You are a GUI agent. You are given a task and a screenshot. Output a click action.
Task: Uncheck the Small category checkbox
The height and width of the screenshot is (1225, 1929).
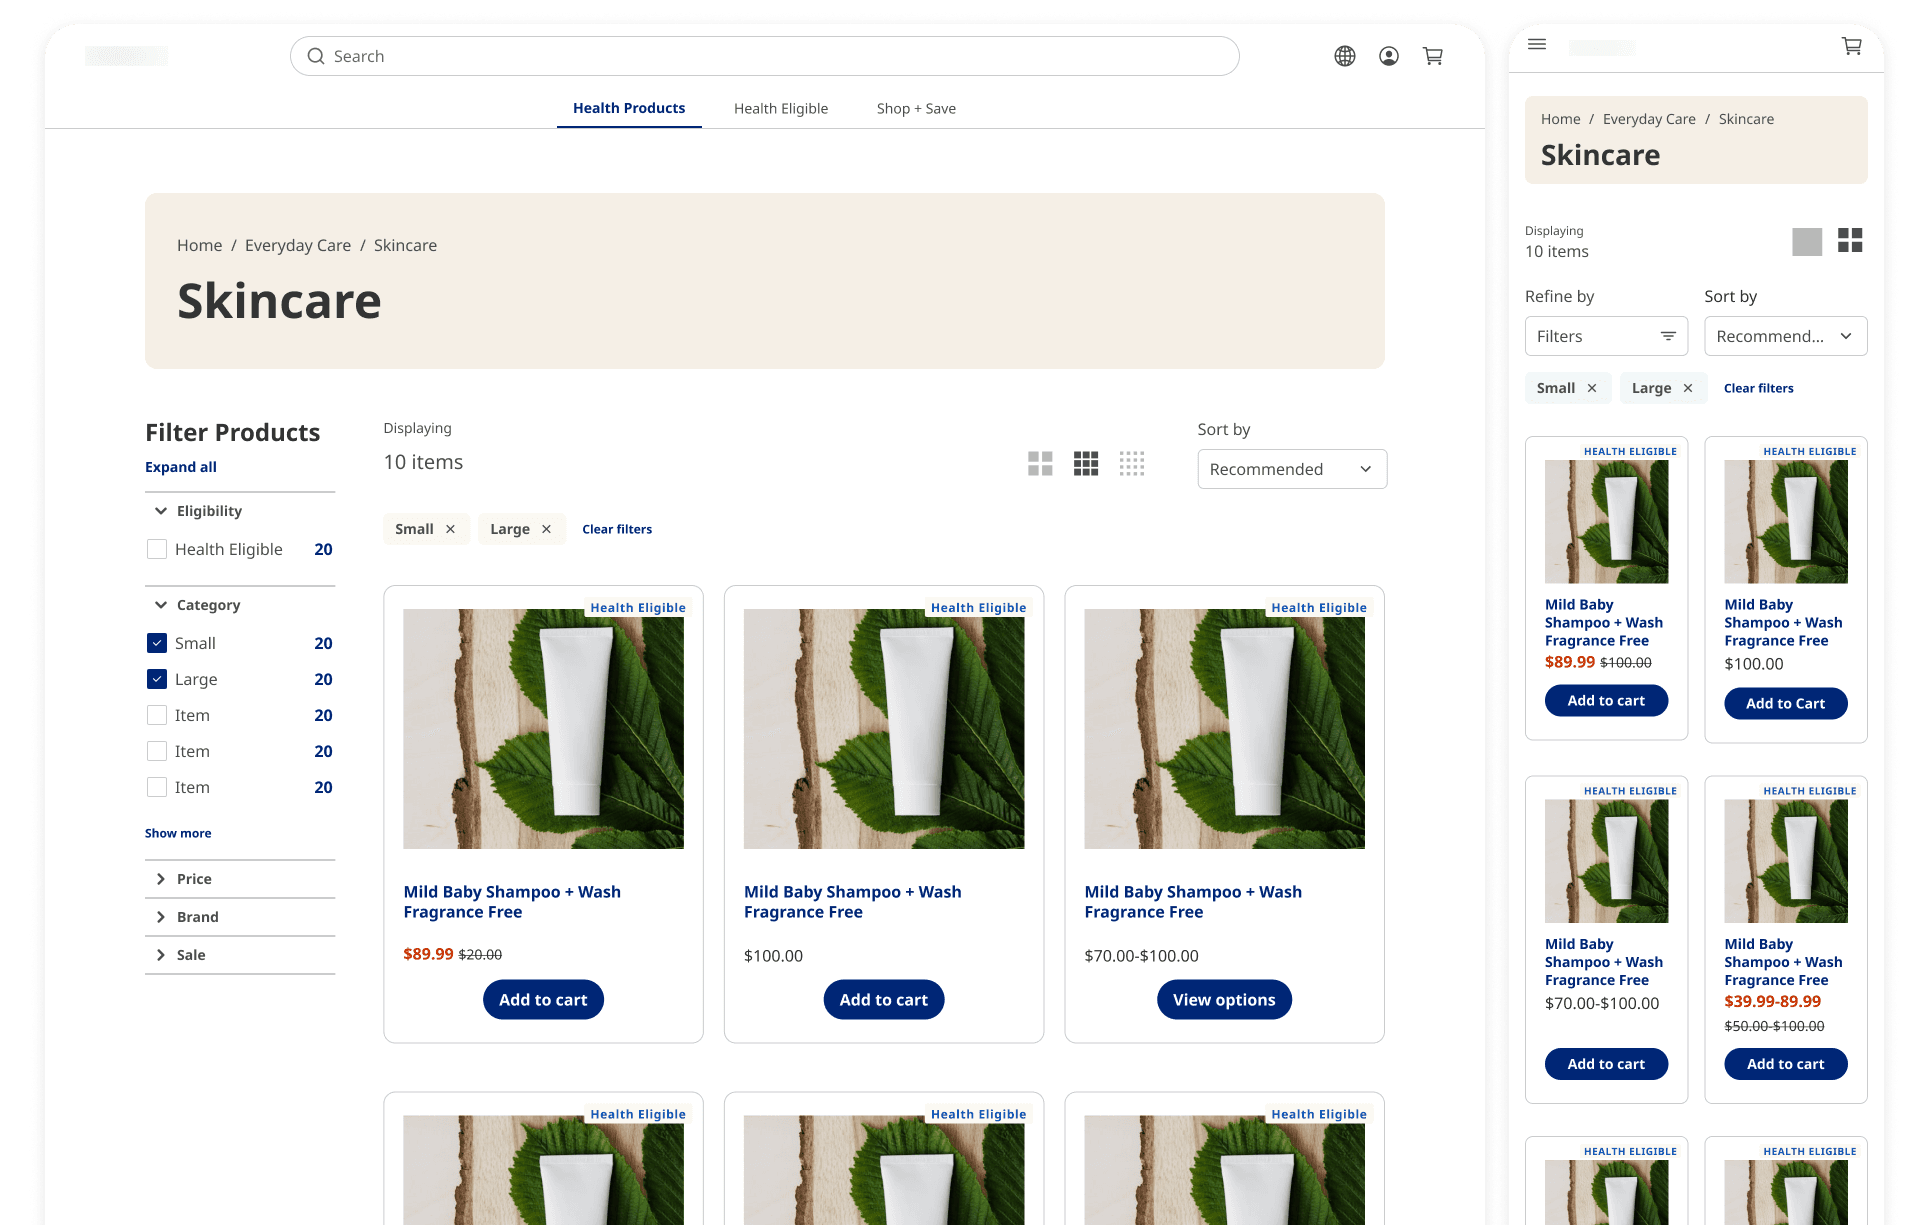pyautogui.click(x=157, y=643)
